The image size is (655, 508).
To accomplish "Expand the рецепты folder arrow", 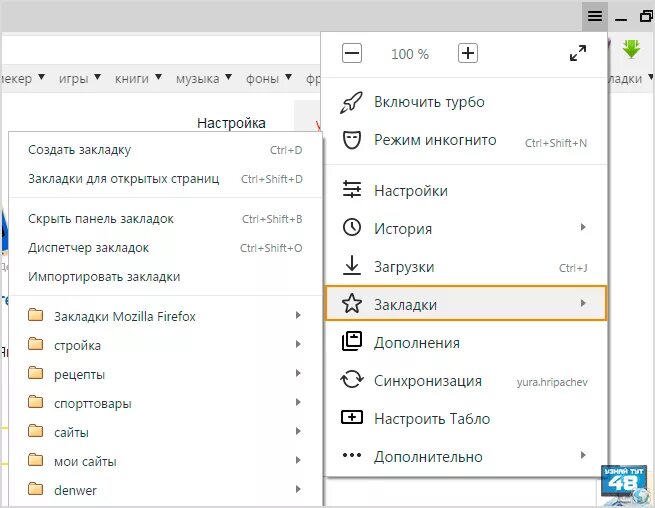I will pos(298,373).
